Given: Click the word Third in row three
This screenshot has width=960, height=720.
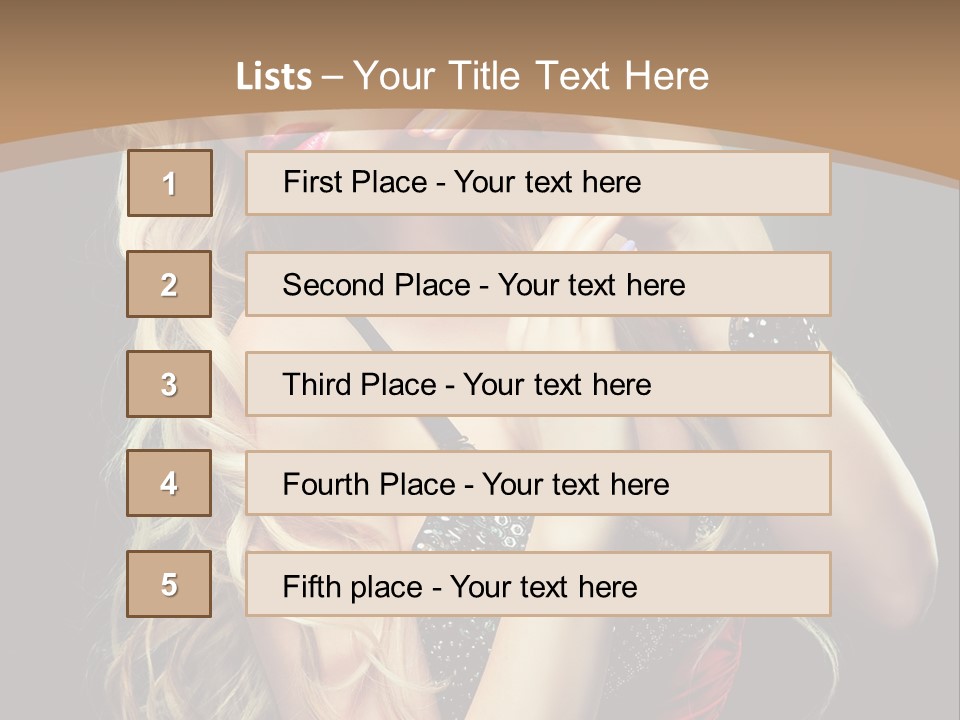Looking at the screenshot, I should pyautogui.click(x=321, y=385).
